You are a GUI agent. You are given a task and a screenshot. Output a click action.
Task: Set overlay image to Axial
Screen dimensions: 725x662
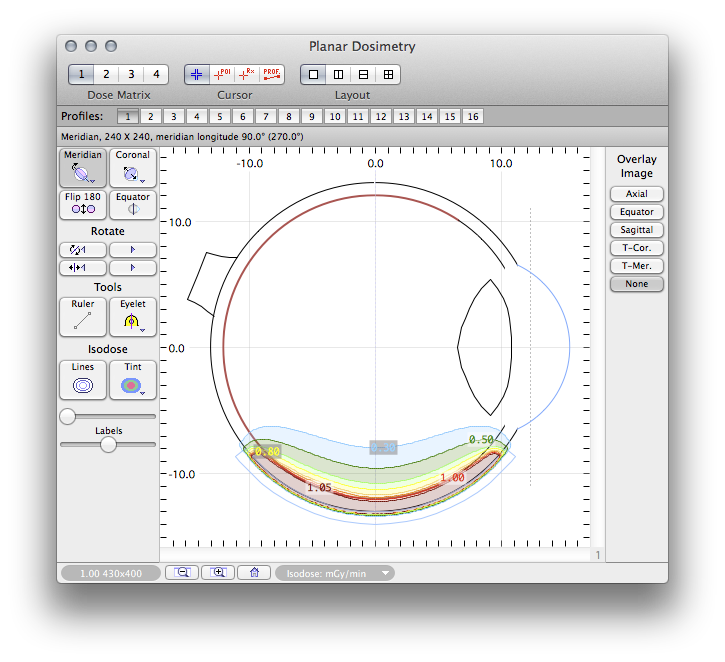[x=637, y=194]
